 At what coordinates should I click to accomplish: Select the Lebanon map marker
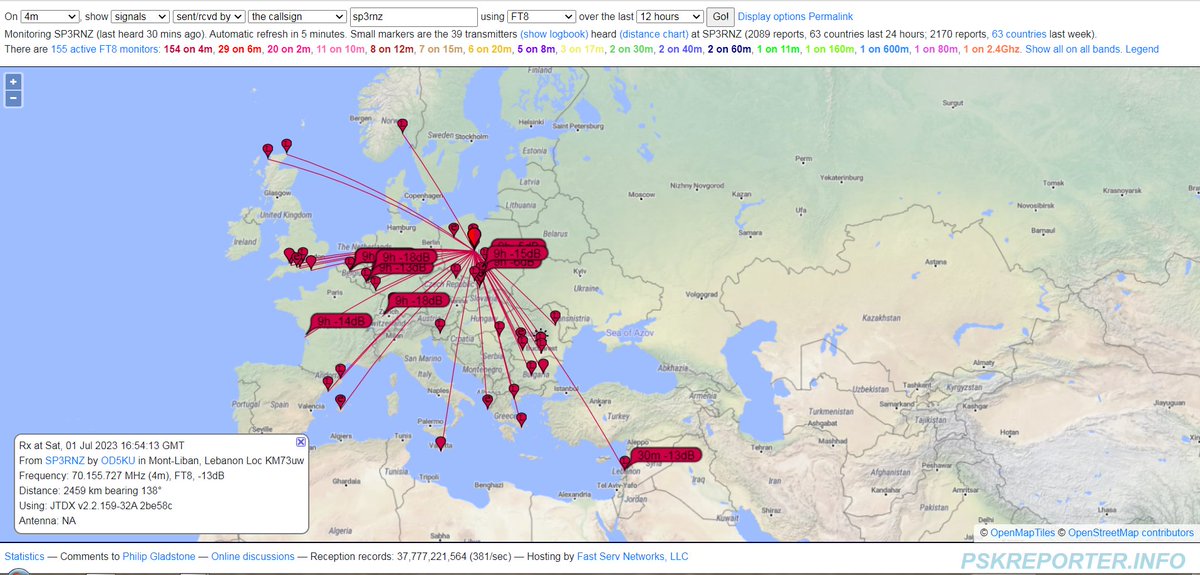[x=626, y=464]
